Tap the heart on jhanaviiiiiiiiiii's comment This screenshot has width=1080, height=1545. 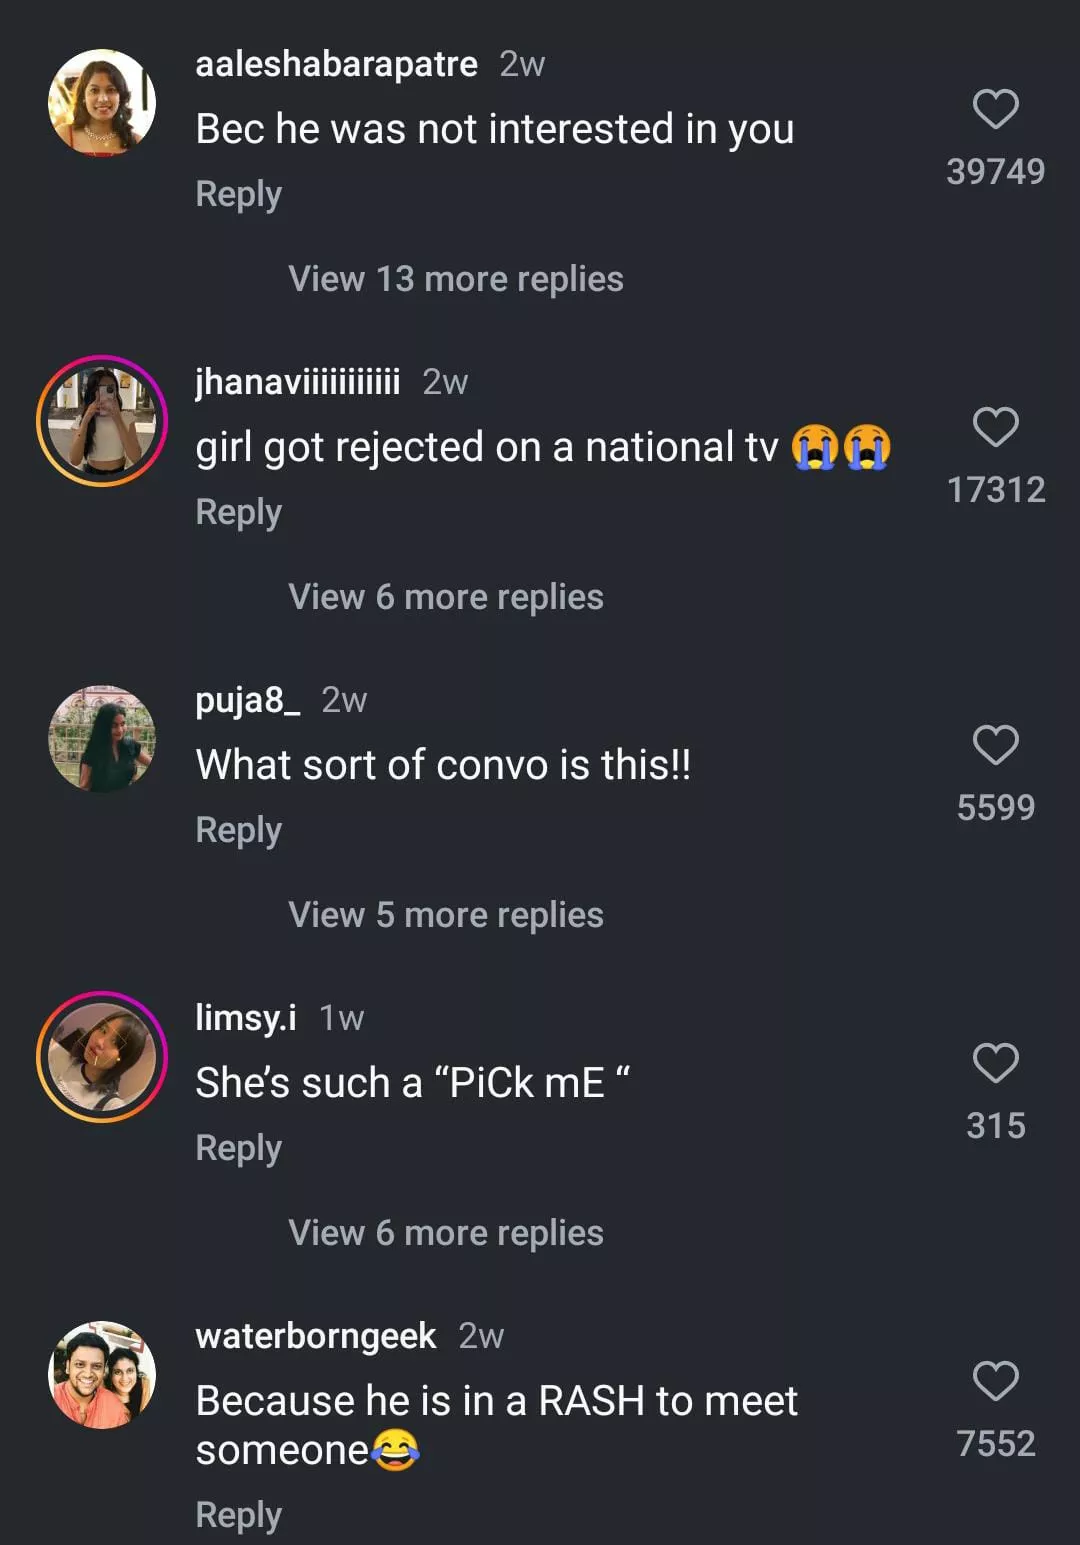click(995, 428)
